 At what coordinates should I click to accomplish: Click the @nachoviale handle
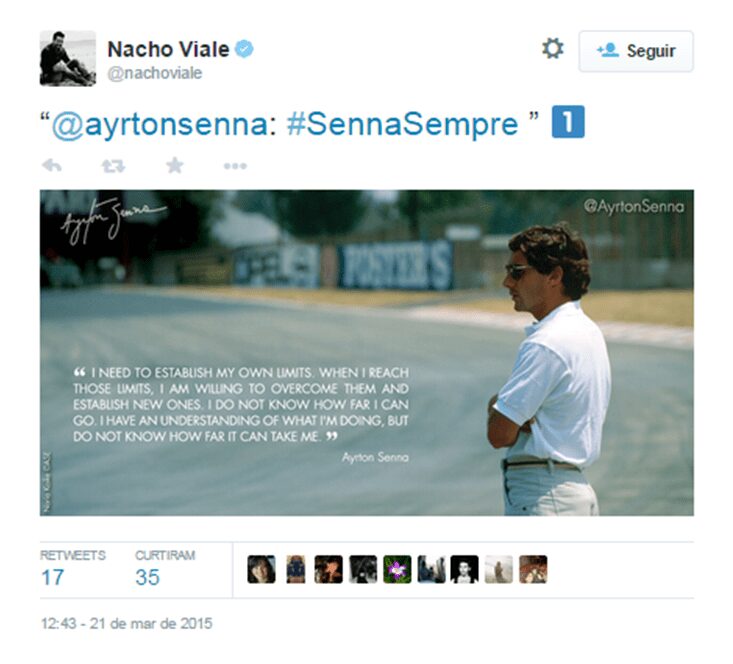coord(155,73)
